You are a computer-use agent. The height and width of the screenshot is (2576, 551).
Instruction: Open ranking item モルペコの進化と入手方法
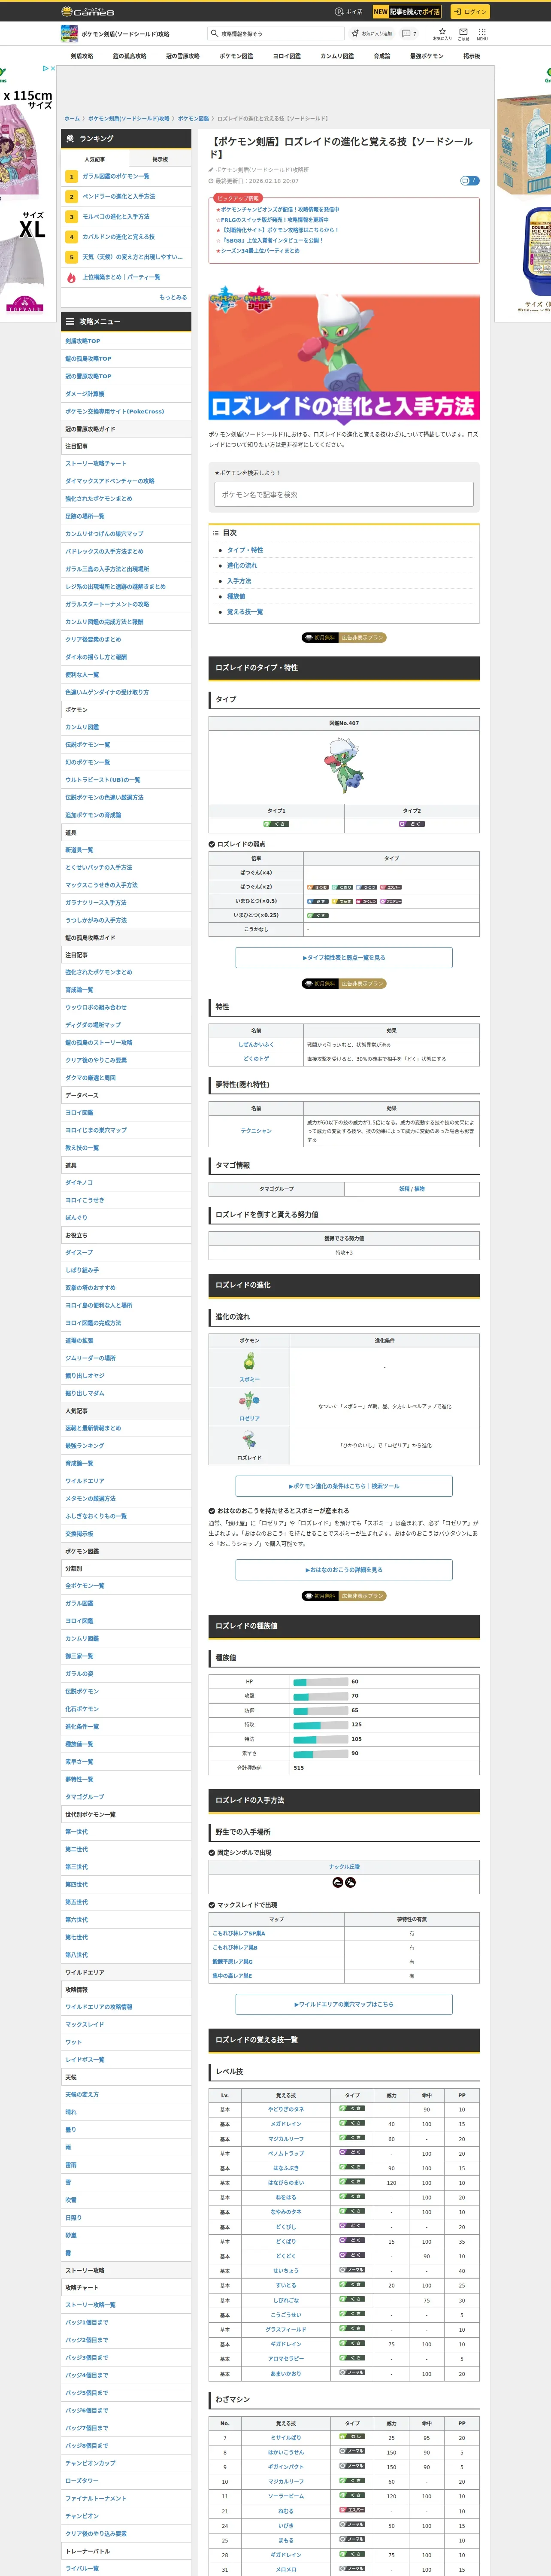[116, 216]
